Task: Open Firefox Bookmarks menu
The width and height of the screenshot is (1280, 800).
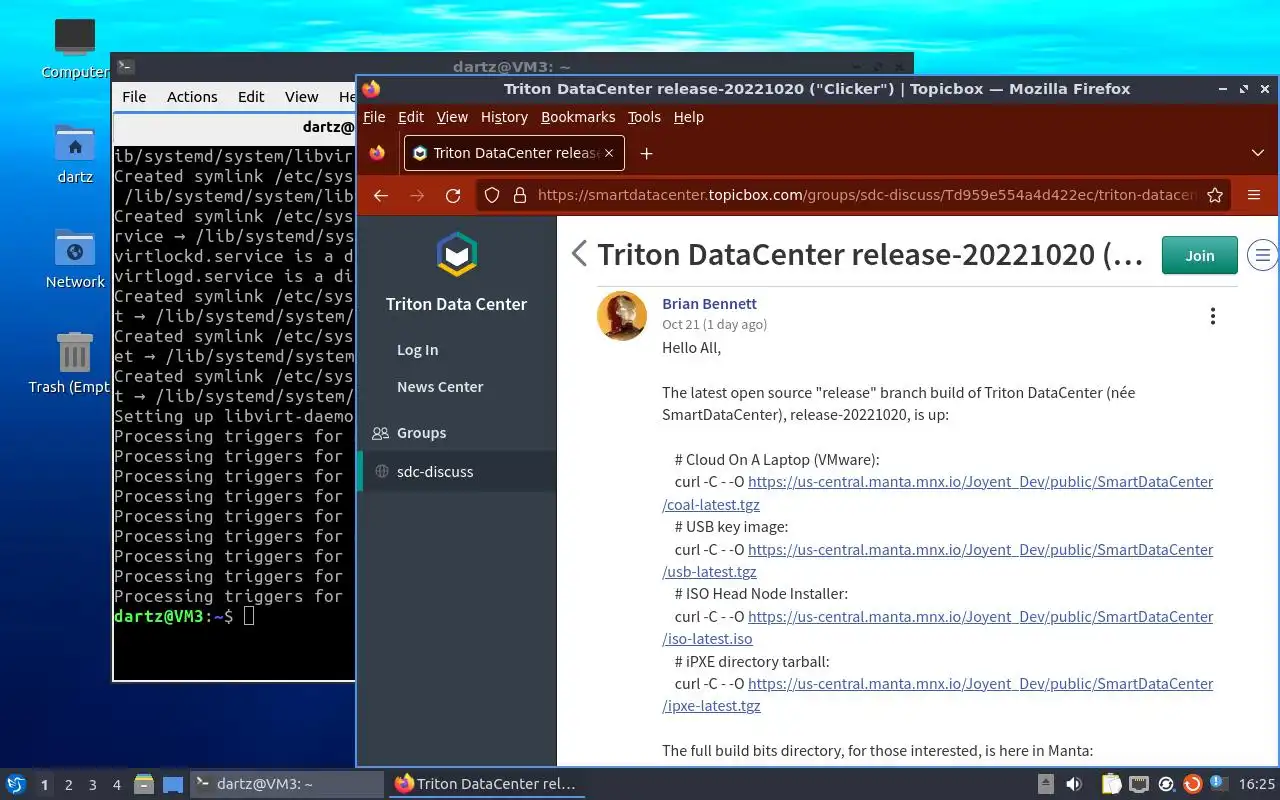Action: tap(578, 117)
